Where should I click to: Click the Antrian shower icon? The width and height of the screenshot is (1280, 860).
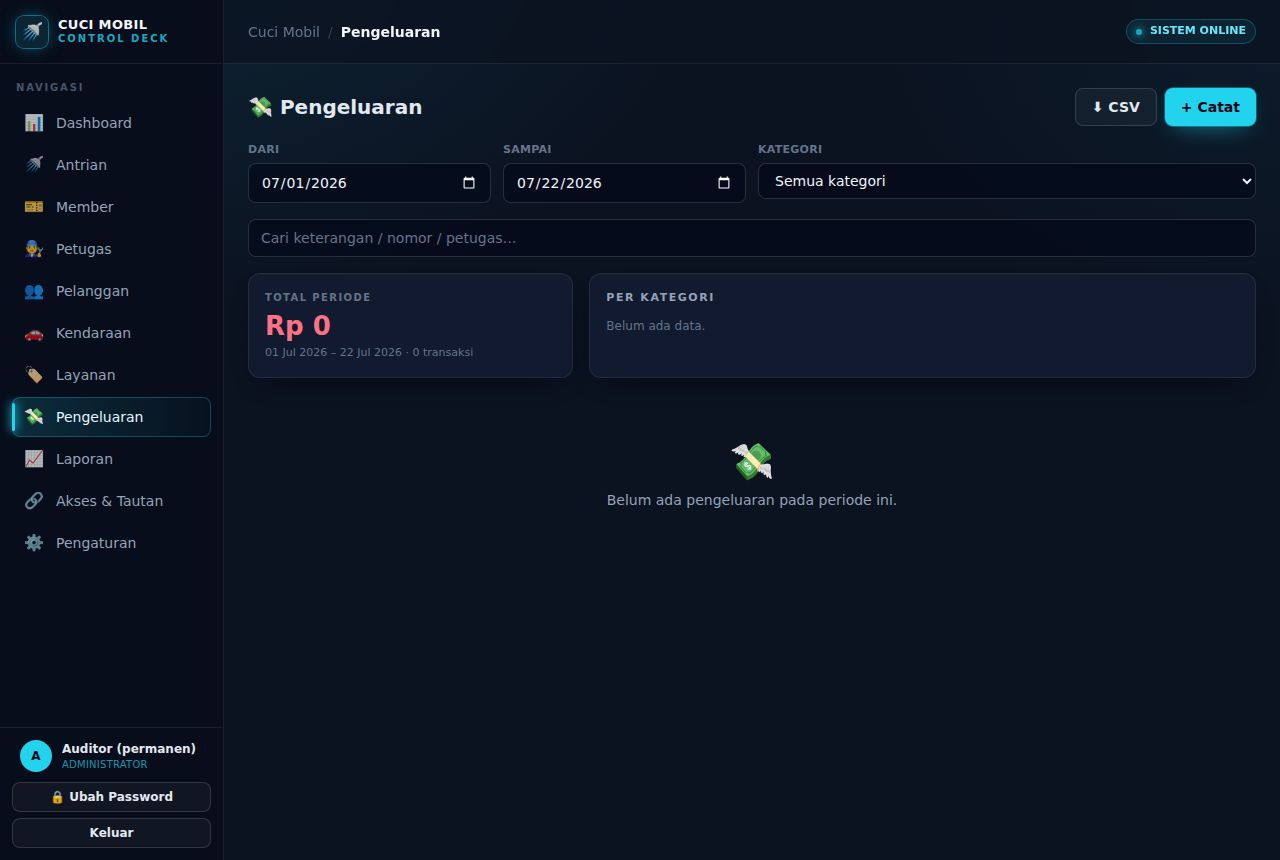click(x=34, y=165)
